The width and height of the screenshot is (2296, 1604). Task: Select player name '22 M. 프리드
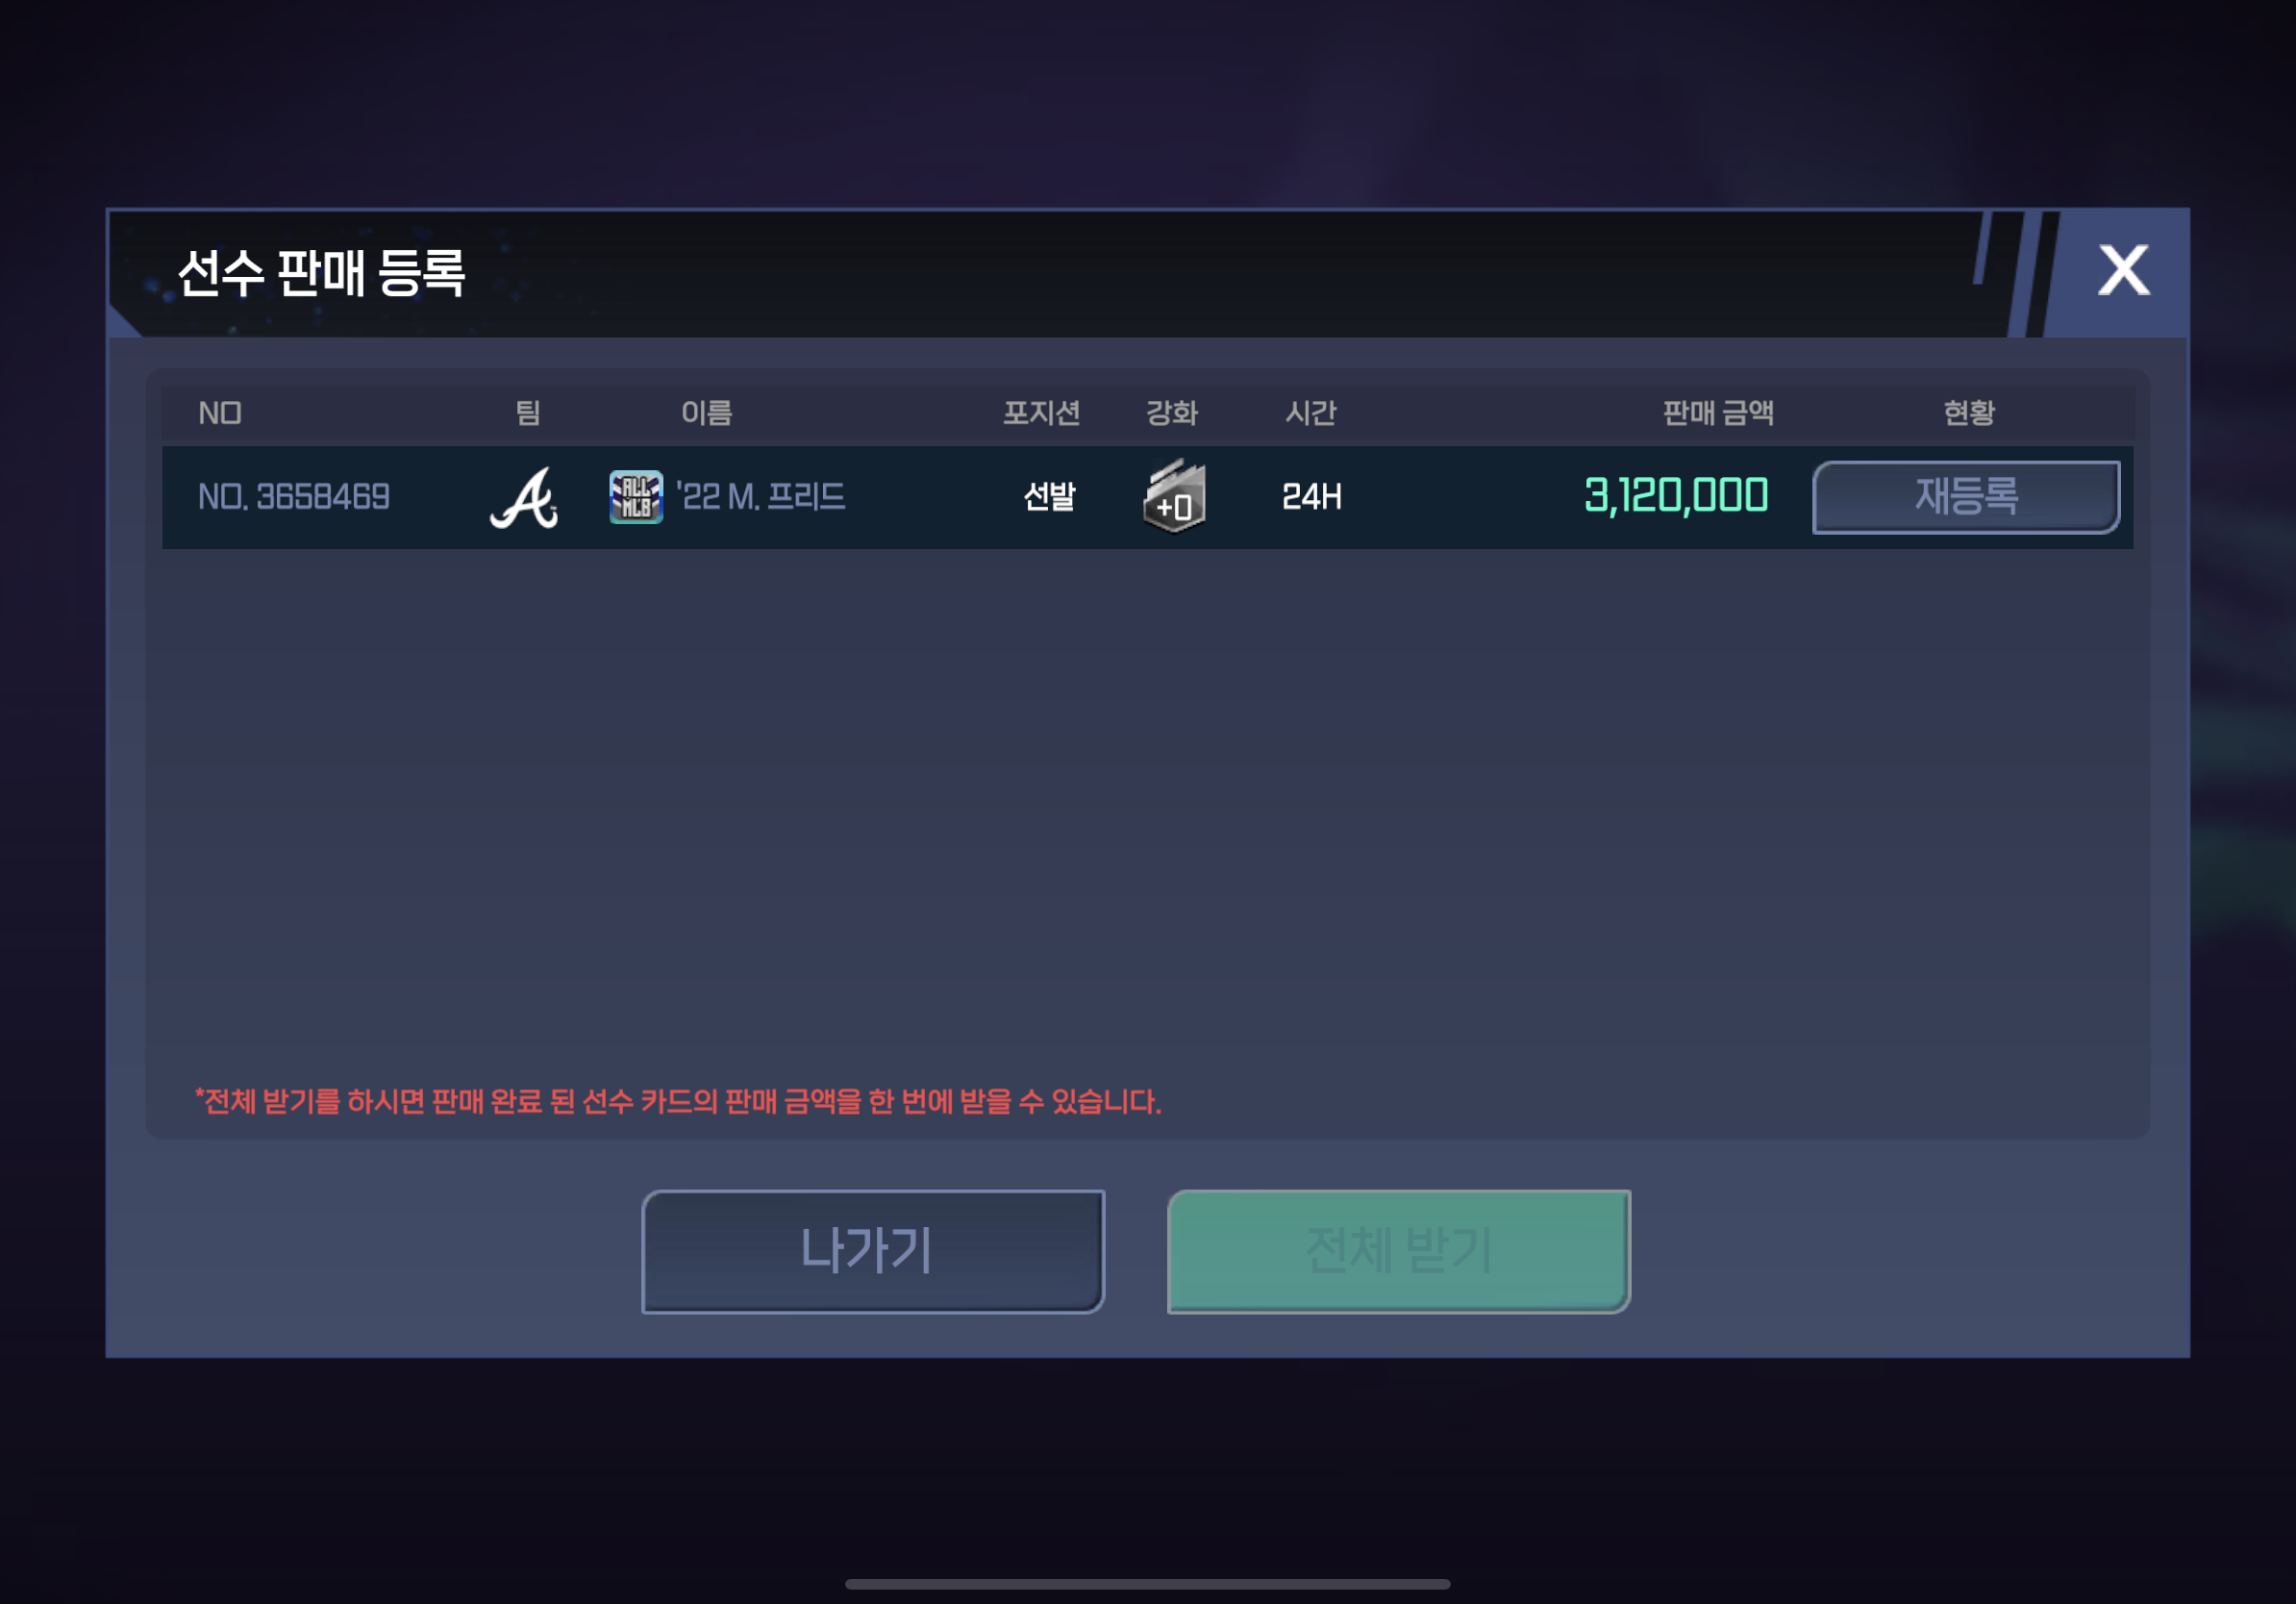pyautogui.click(x=761, y=497)
